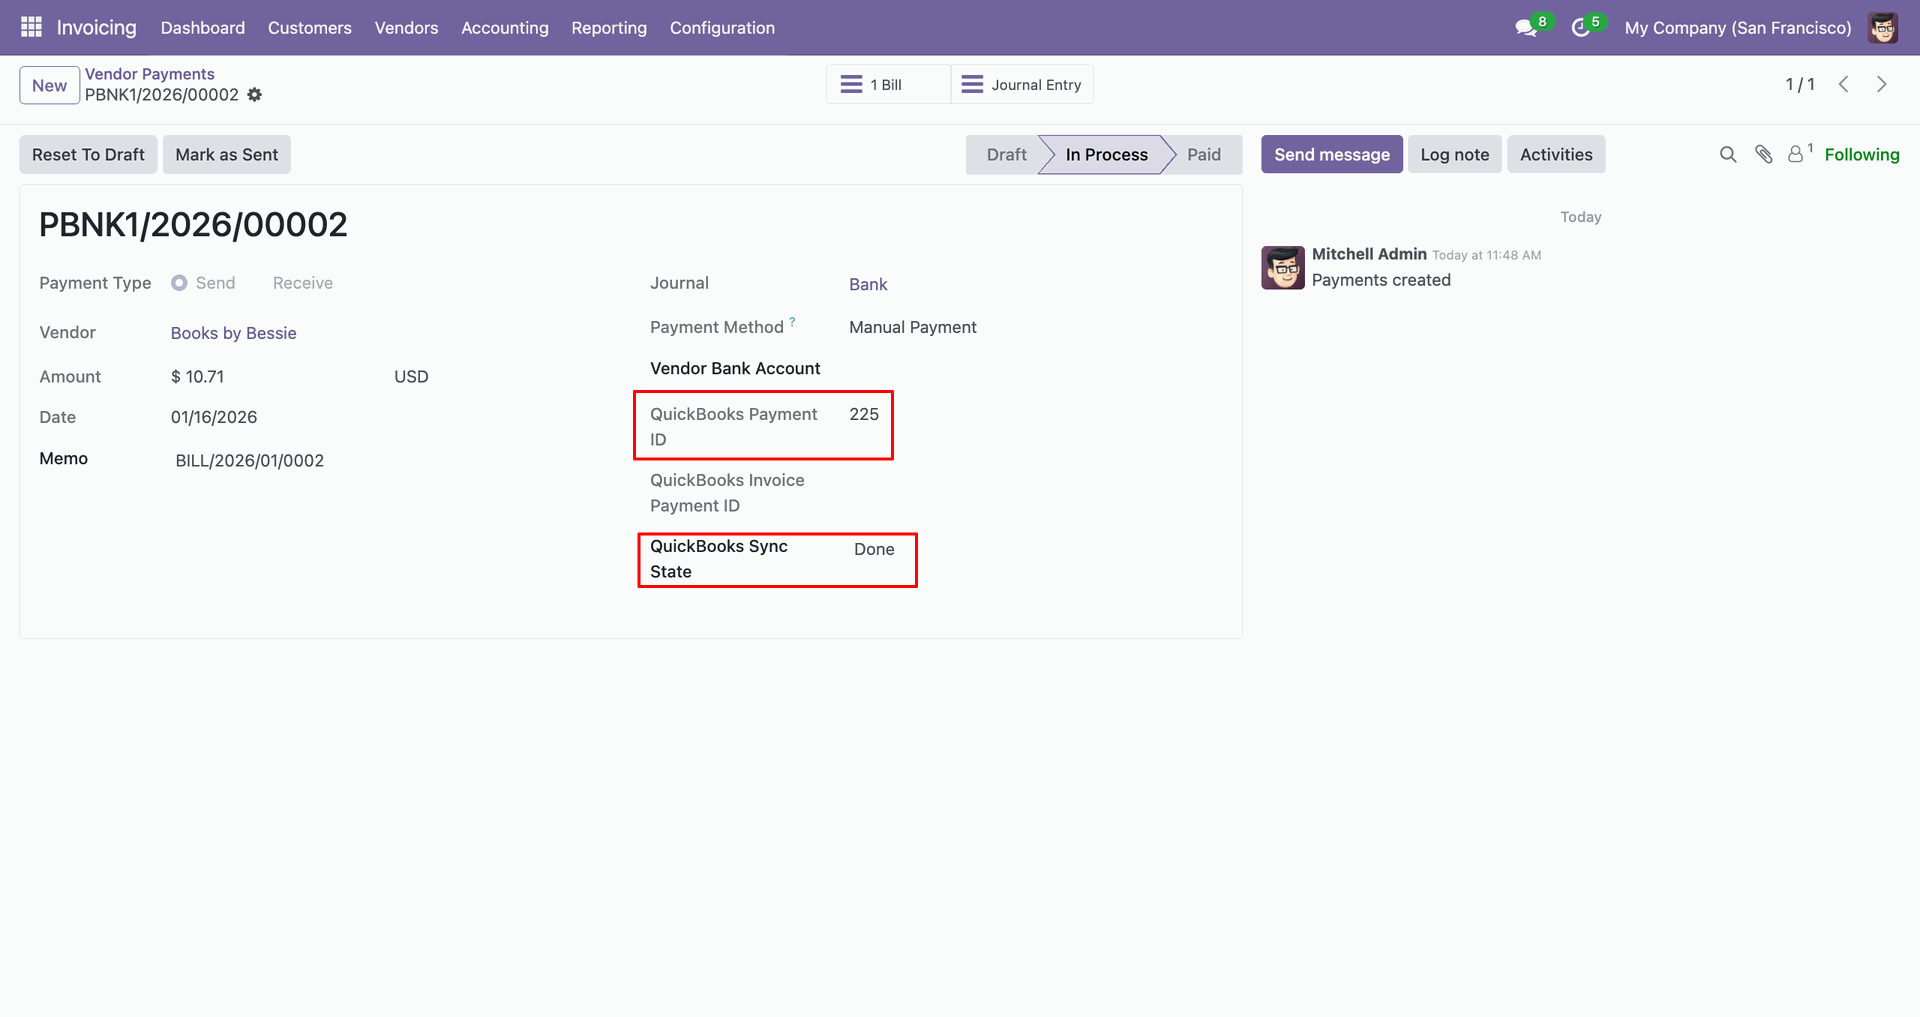Click the Reset To Draft button
Viewport: 1920px width, 1017px height.
88,155
